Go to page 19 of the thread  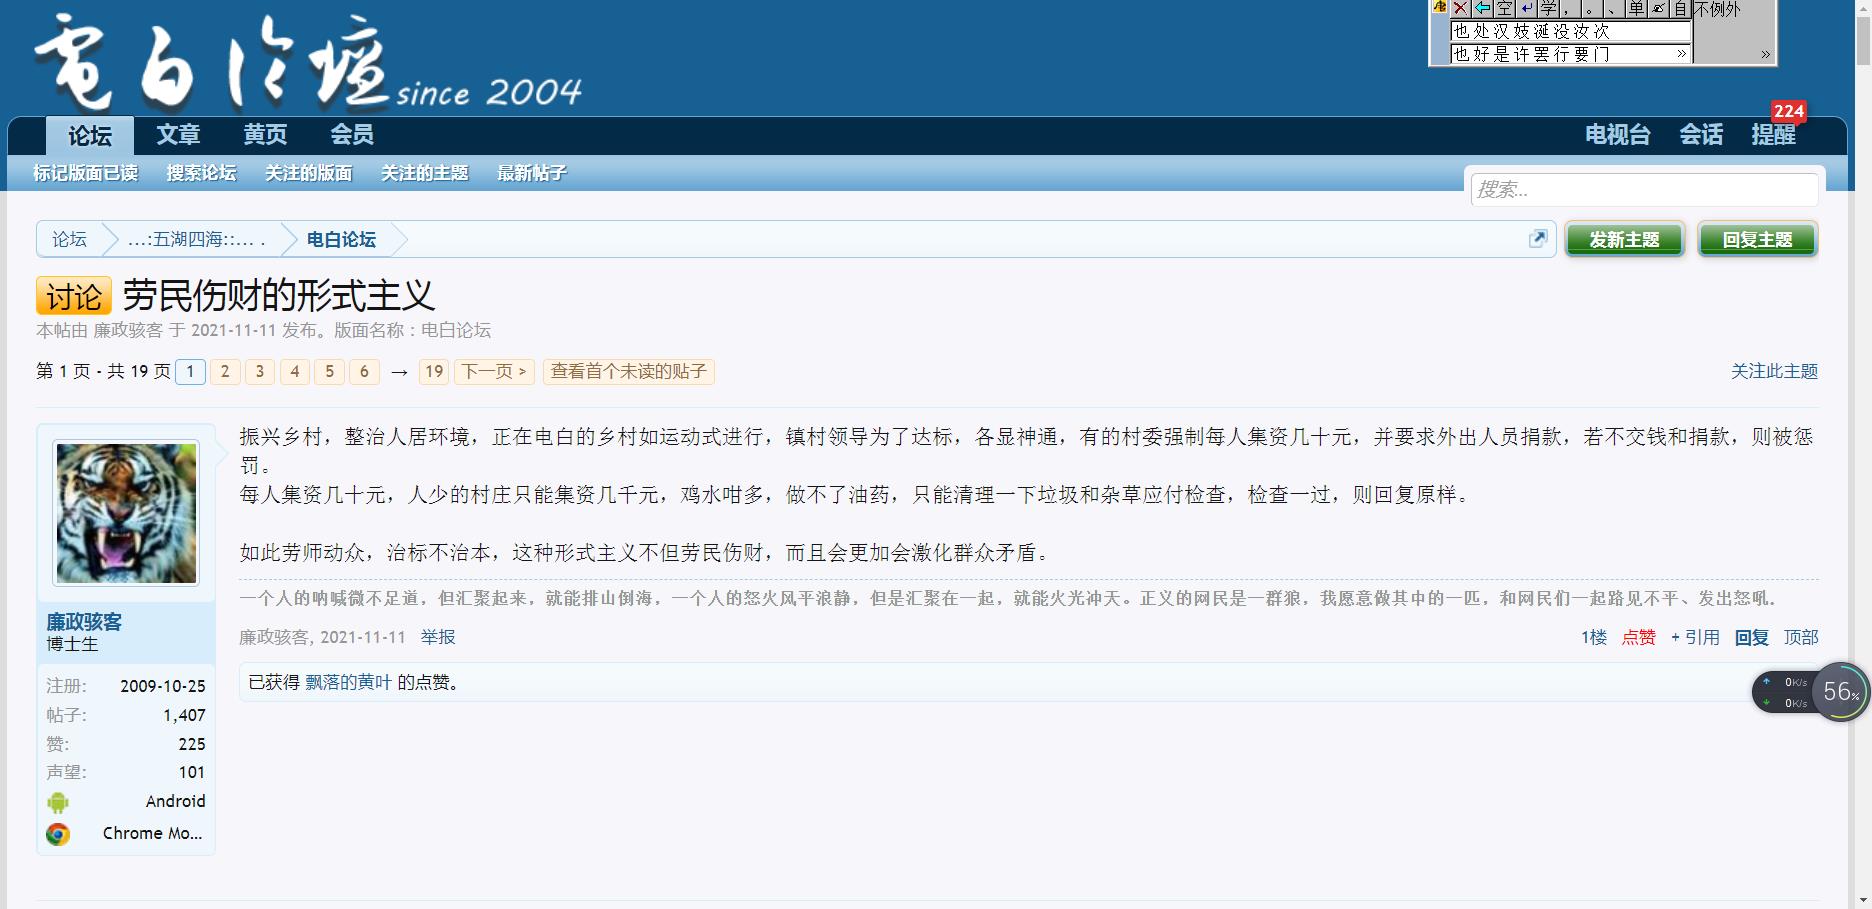click(434, 372)
